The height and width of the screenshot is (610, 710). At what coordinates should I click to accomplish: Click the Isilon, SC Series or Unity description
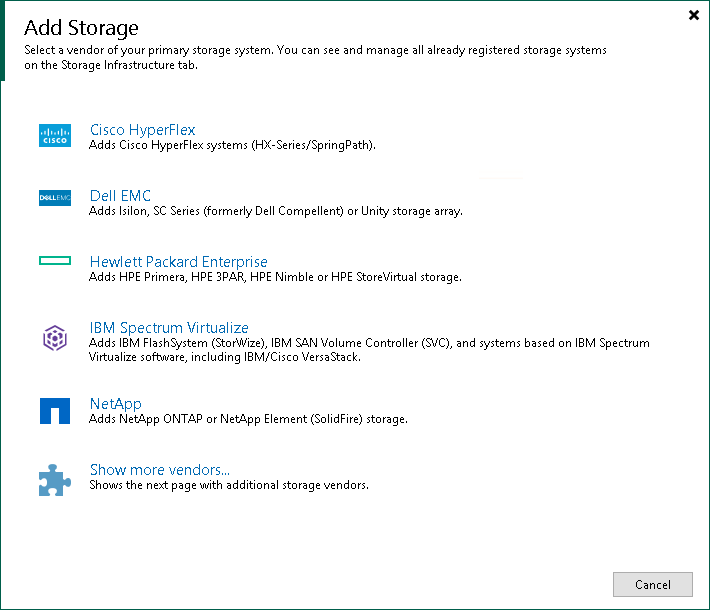coord(276,211)
